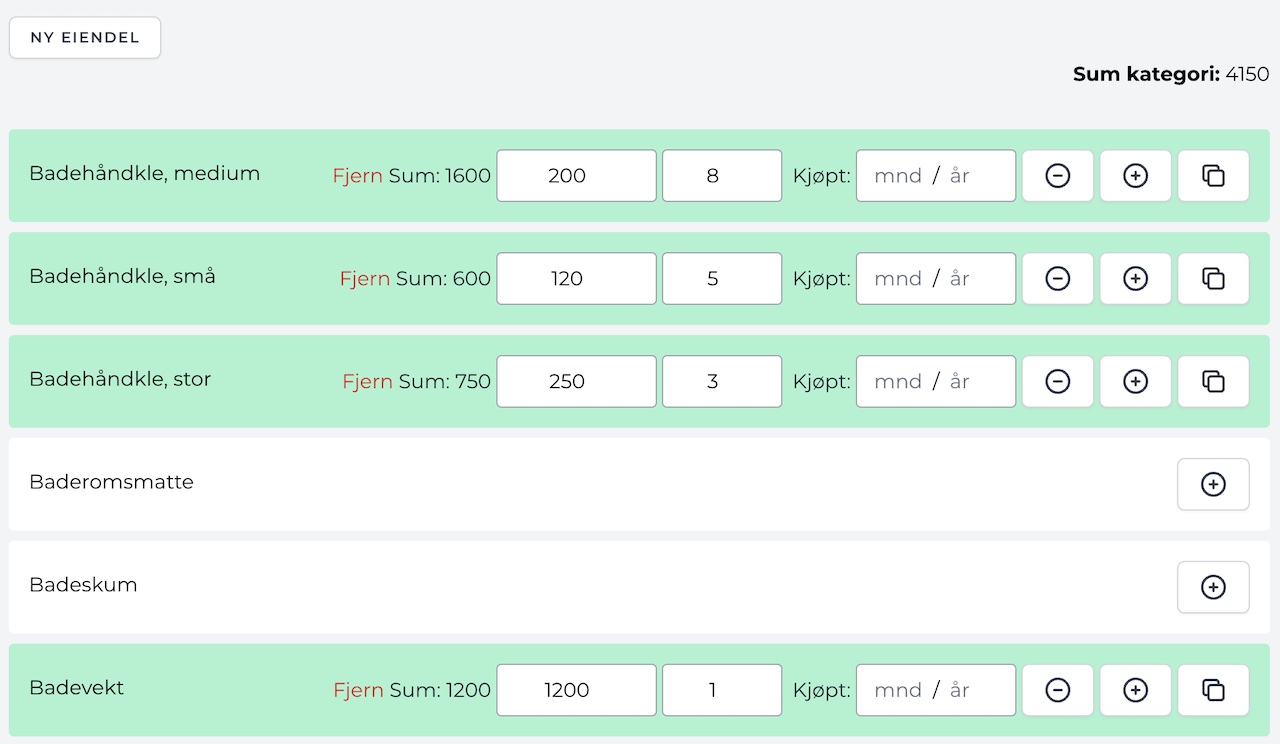Add one more Badehåndkle, stor
Image resolution: width=1280 pixels, height=744 pixels.
click(x=1135, y=382)
